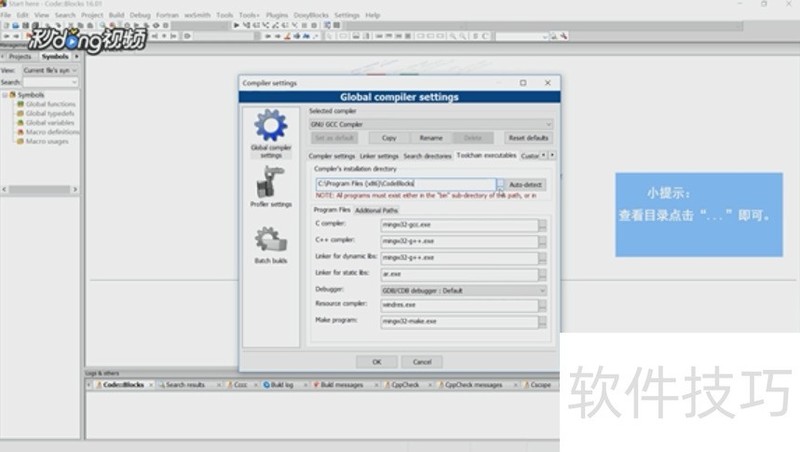
Task: Open the View filter dropdown in Symbols panel
Action: [48, 71]
